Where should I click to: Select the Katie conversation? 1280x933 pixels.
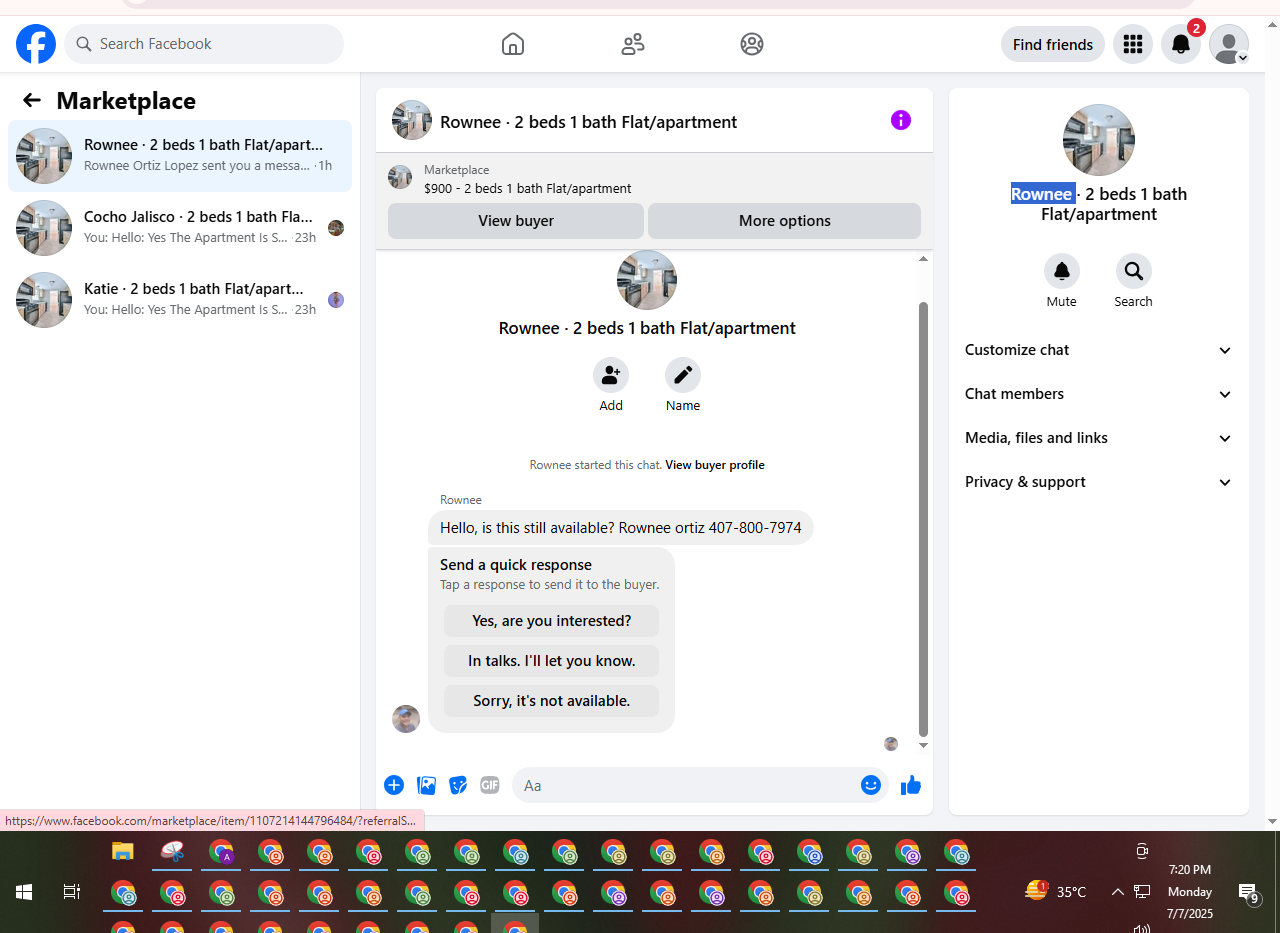[180, 300]
